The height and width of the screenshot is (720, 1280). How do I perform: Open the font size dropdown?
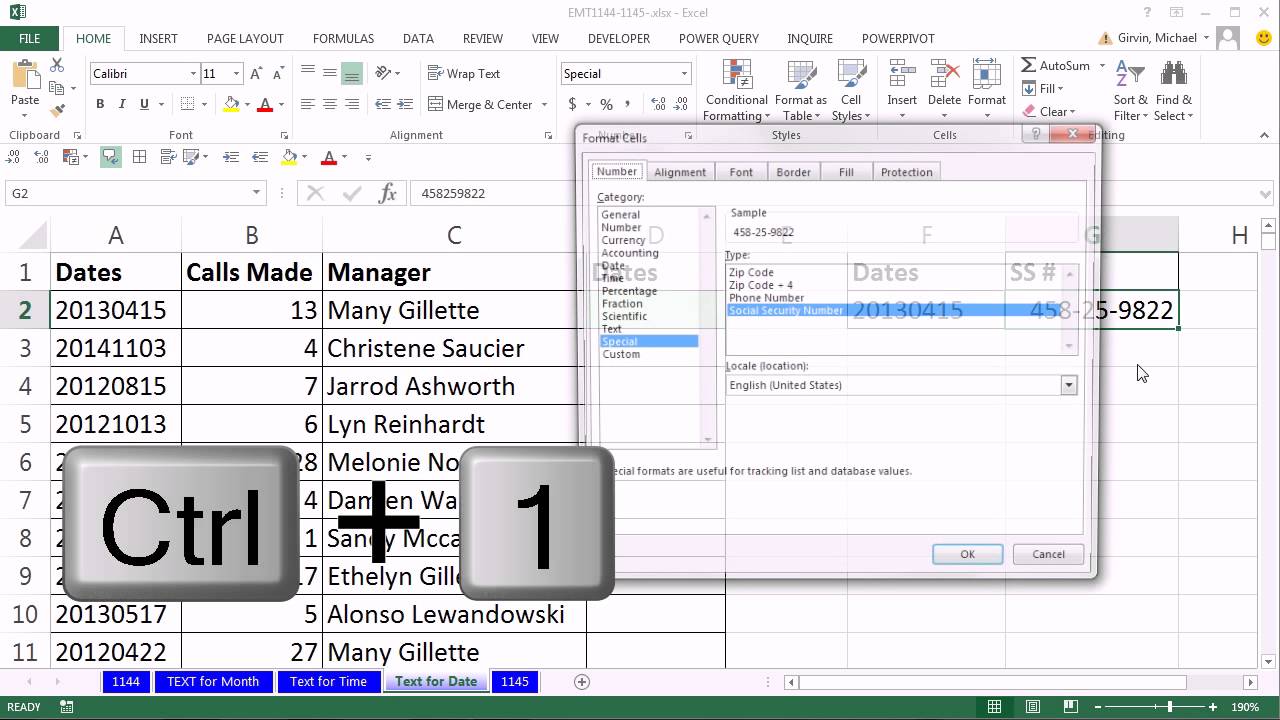click(x=236, y=74)
